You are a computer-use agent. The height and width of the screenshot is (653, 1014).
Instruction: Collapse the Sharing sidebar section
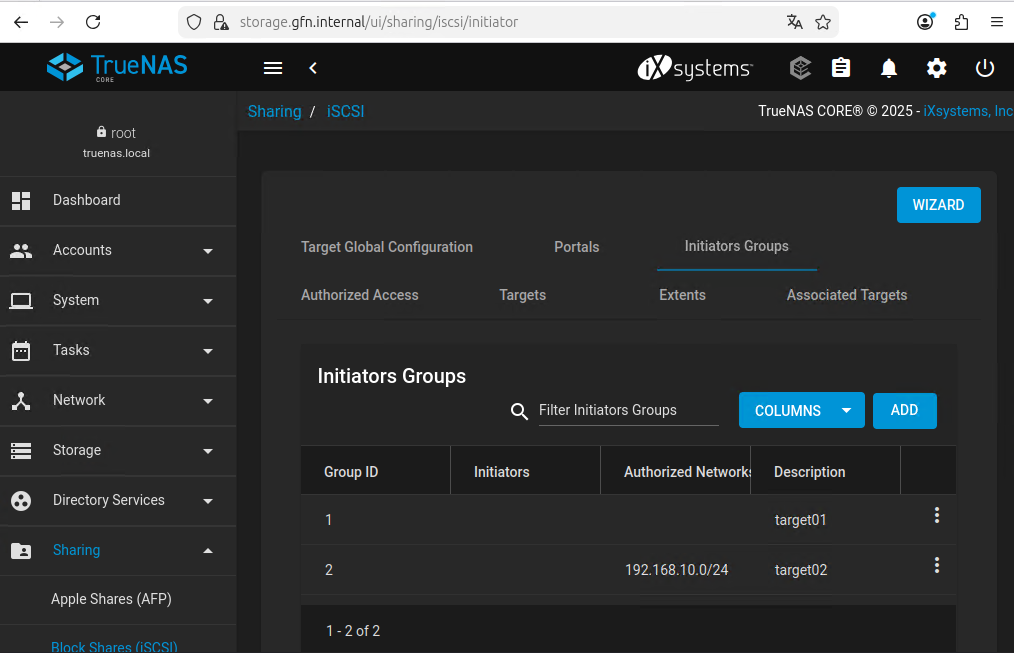tap(118, 550)
